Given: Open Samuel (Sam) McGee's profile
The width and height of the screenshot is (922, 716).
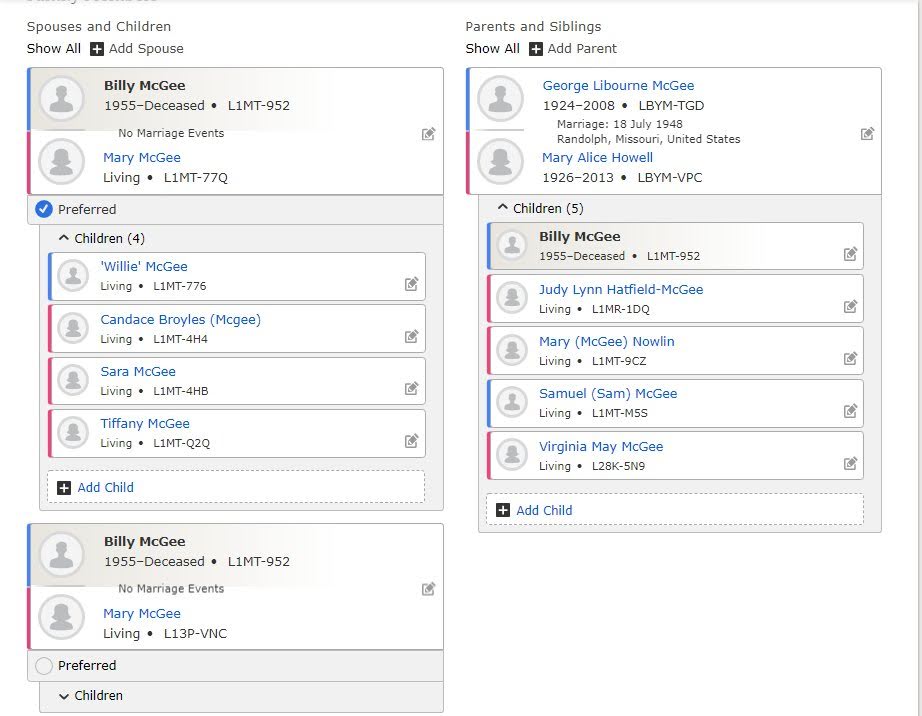Looking at the screenshot, I should (608, 394).
